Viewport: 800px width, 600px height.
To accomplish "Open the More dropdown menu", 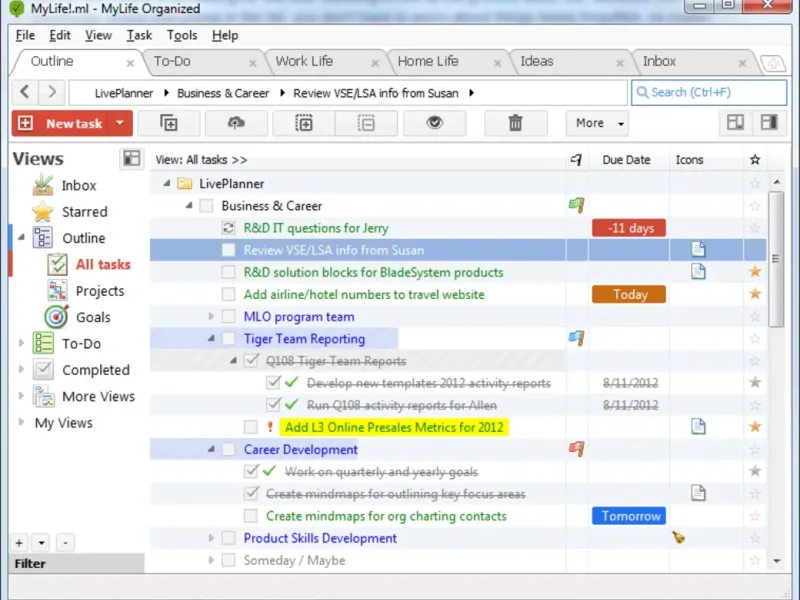I will [x=599, y=123].
